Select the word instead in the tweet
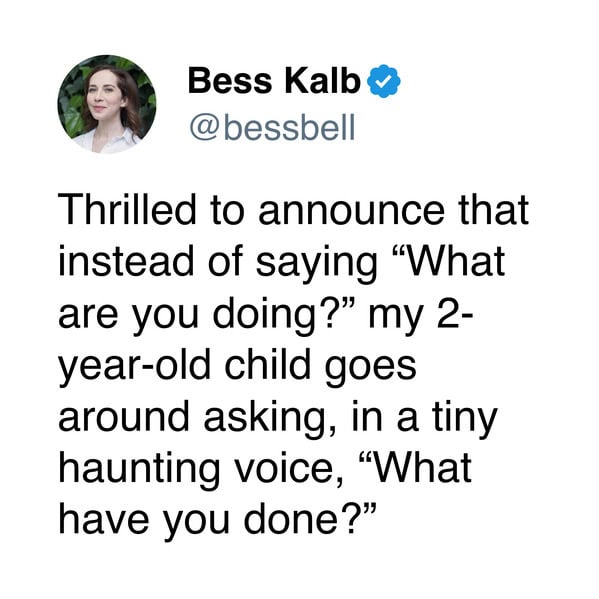The width and height of the screenshot is (599, 599). (126, 262)
